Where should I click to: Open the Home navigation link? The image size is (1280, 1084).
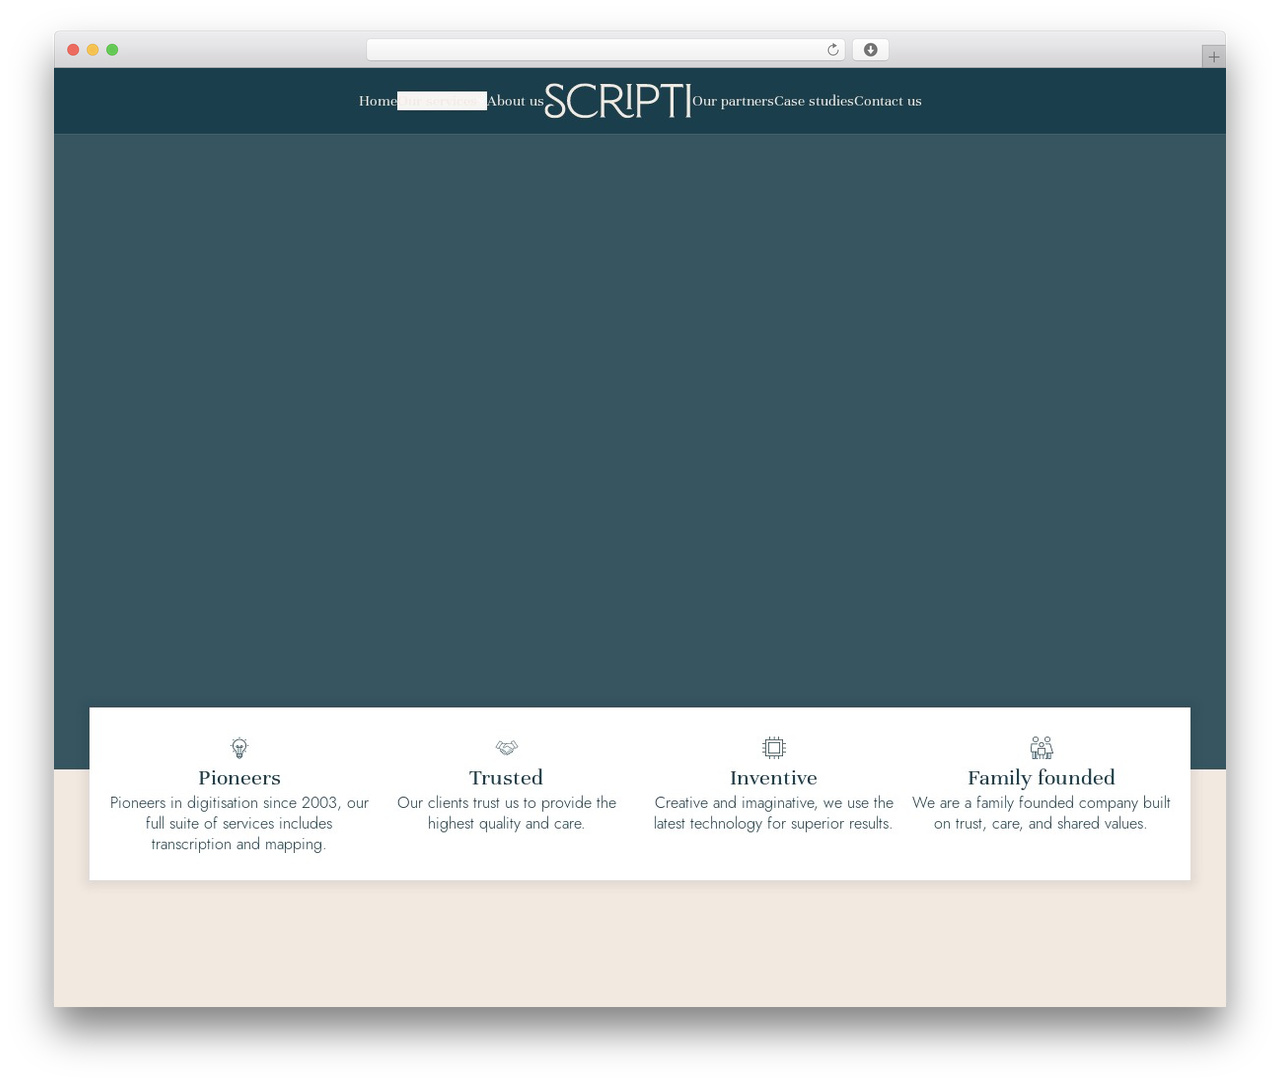point(378,101)
